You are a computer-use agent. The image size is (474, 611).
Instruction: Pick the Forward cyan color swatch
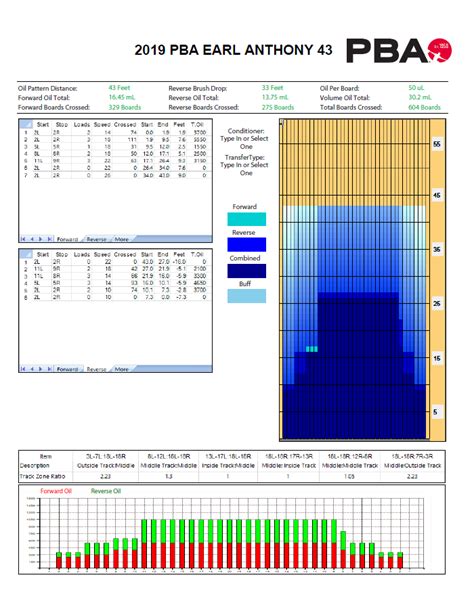[x=247, y=219]
